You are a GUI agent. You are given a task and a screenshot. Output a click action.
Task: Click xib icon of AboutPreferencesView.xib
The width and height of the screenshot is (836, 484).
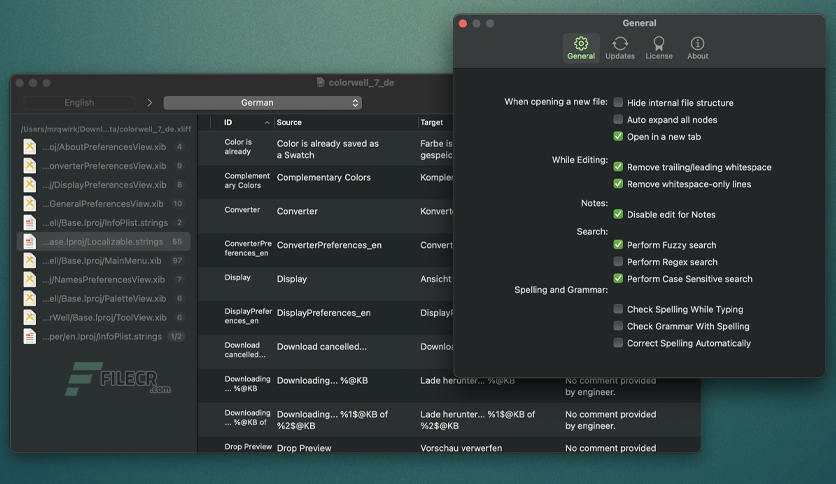(x=30, y=147)
